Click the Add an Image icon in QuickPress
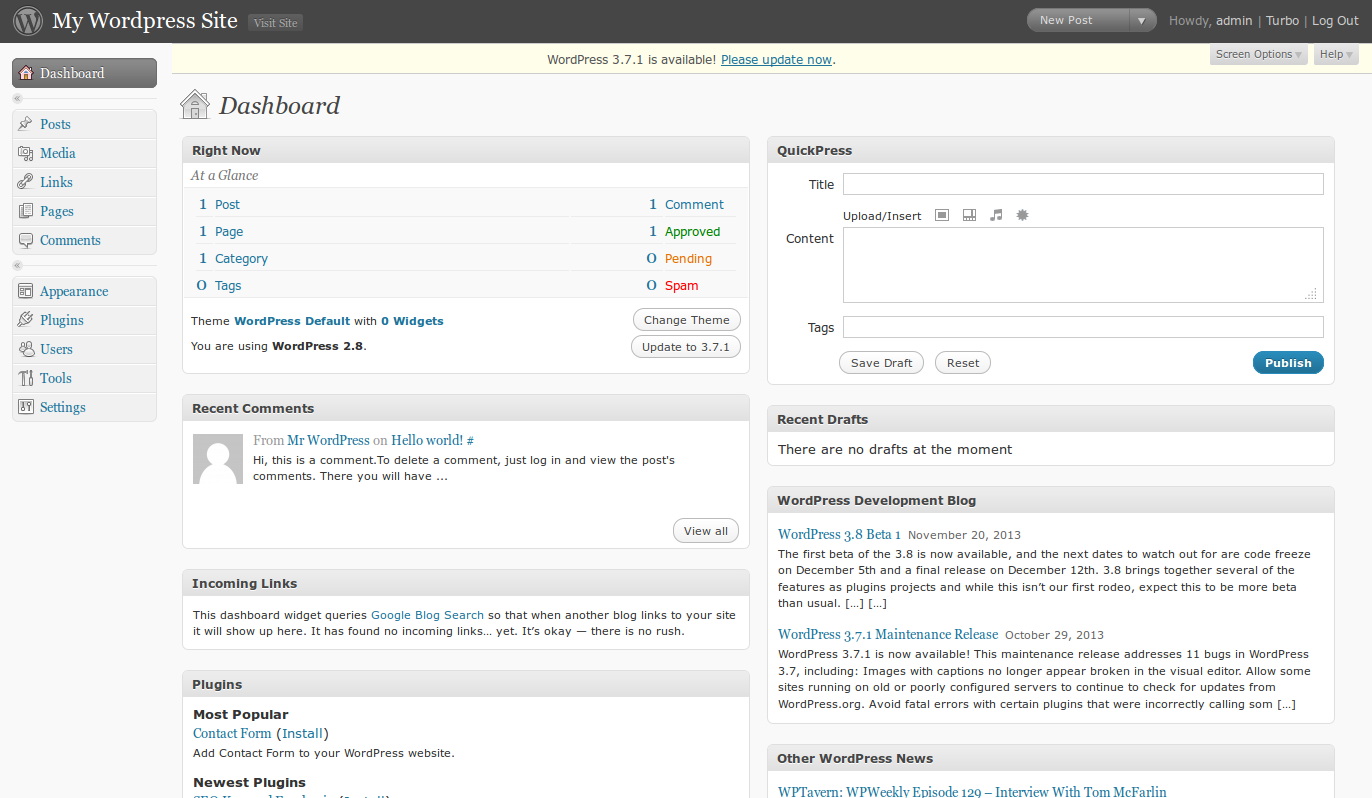Viewport: 1372px width, 798px height. click(942, 215)
